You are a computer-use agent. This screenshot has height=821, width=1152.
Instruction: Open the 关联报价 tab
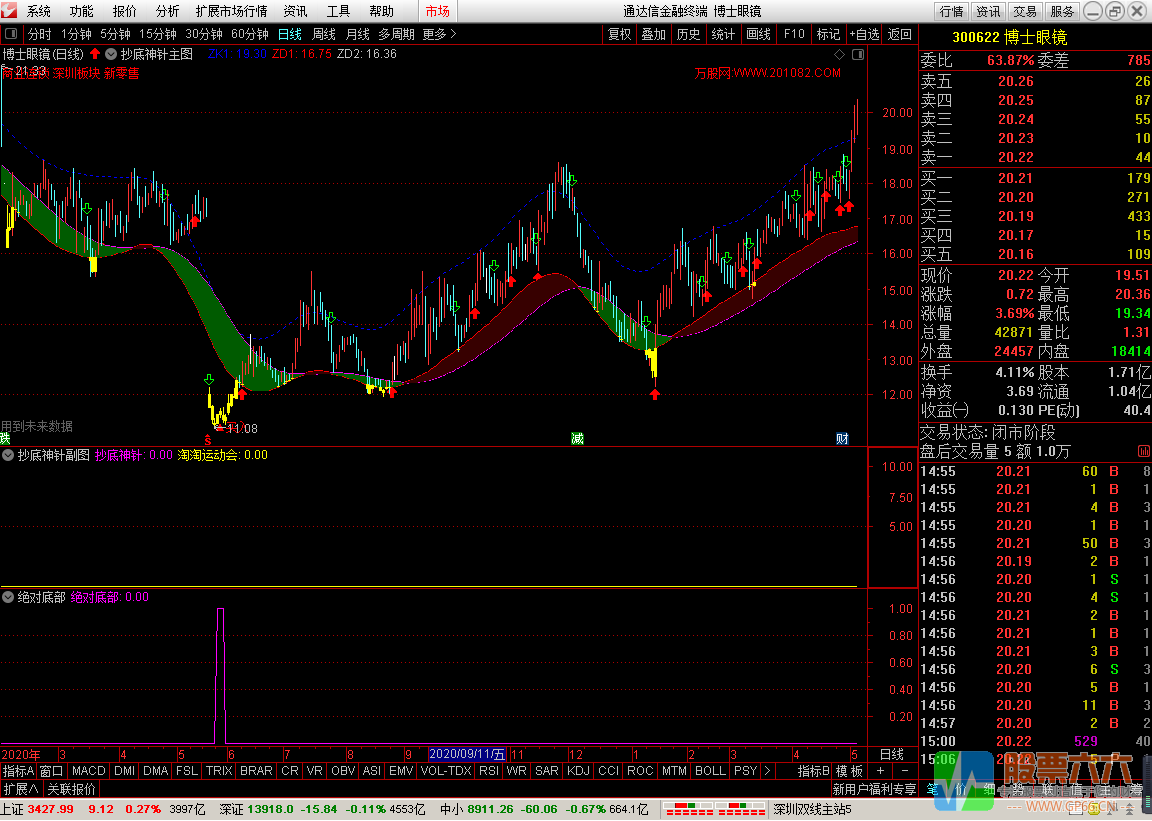click(x=72, y=789)
